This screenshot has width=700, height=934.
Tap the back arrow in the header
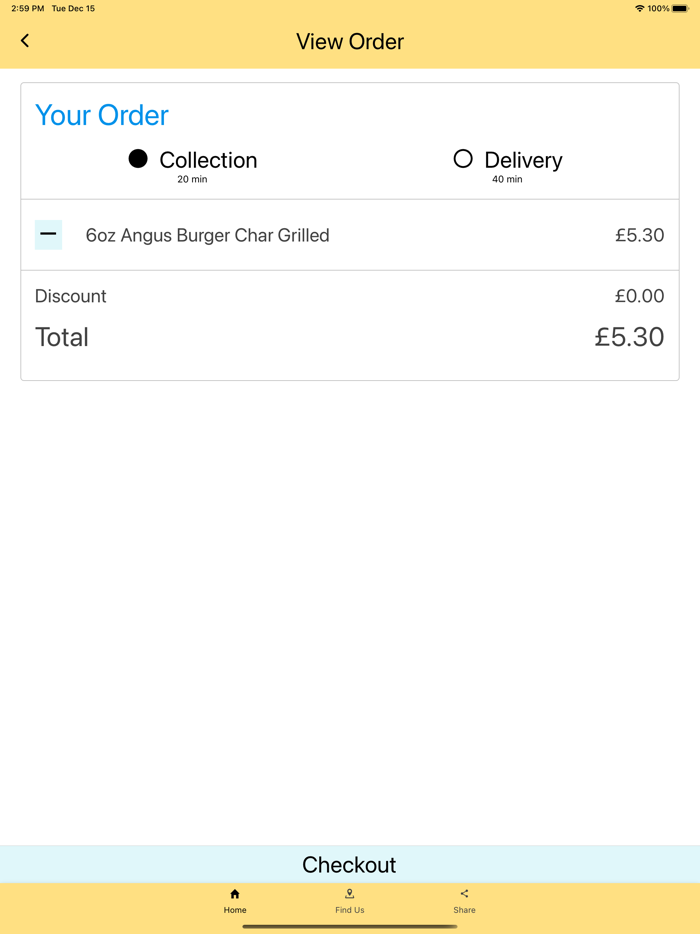pos(25,41)
